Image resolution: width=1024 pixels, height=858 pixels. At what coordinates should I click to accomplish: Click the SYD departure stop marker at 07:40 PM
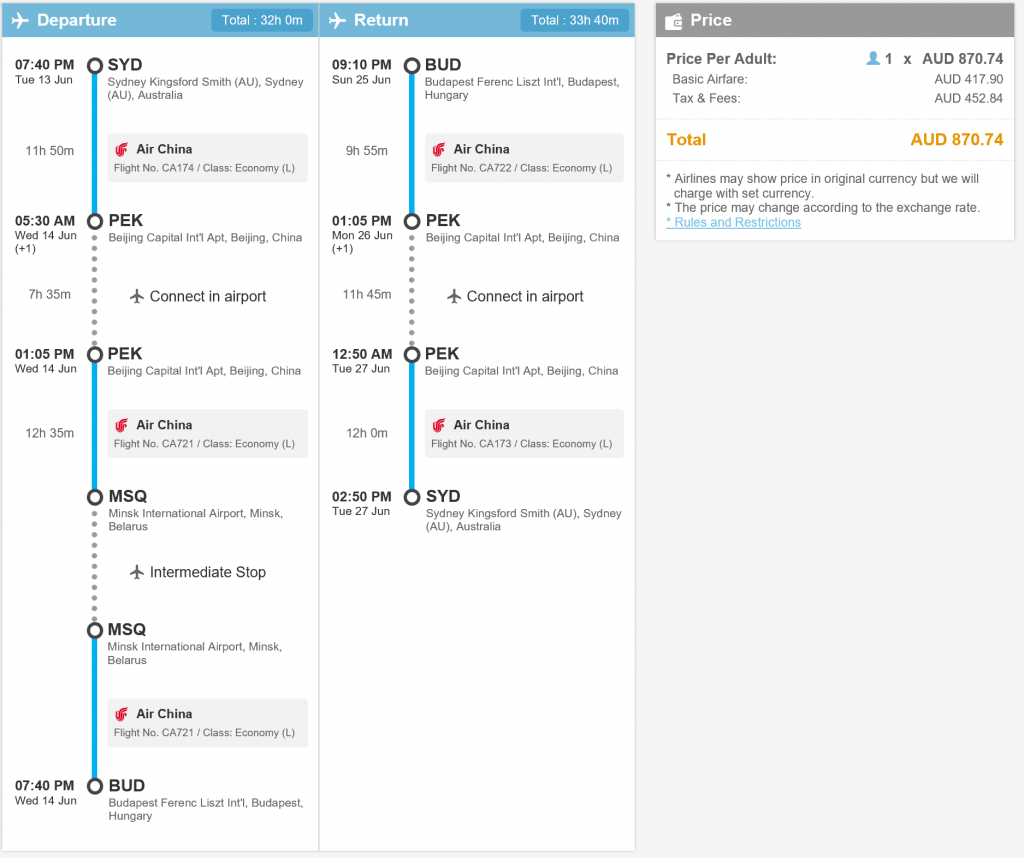(x=95, y=65)
